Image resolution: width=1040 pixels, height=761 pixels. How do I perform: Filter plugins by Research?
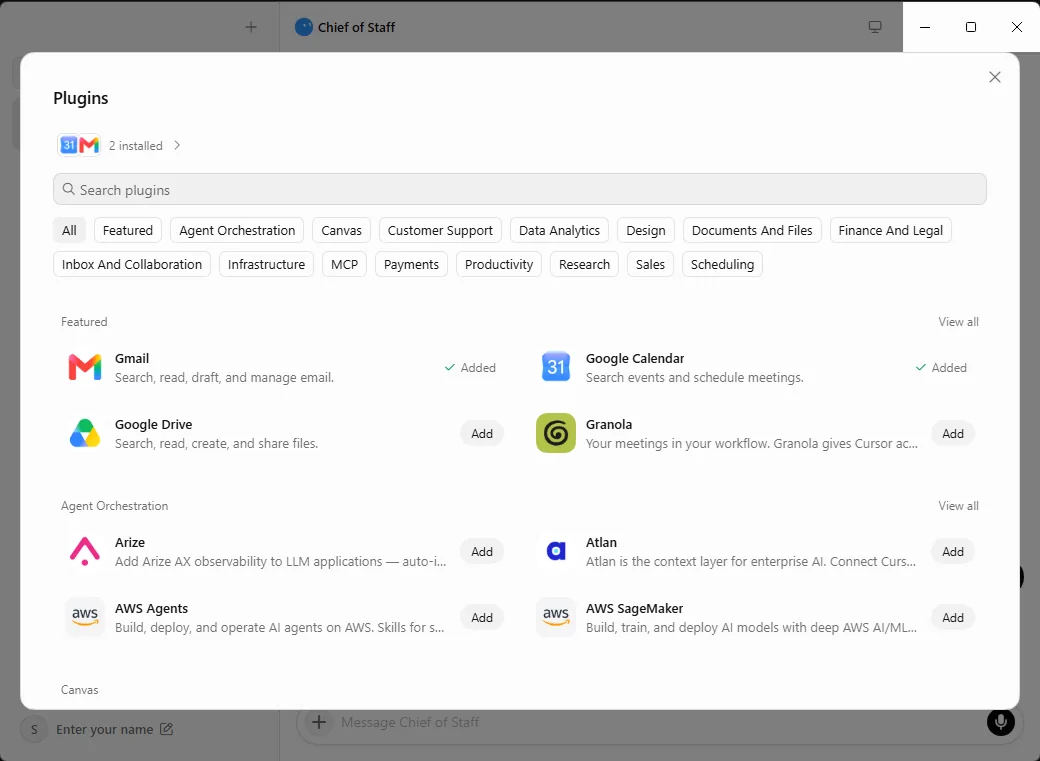(x=584, y=264)
